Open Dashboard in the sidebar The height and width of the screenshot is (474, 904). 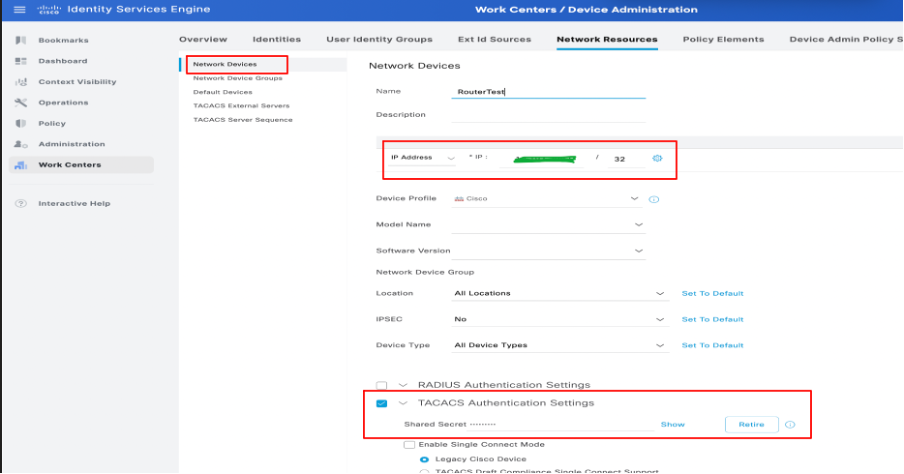click(63, 61)
